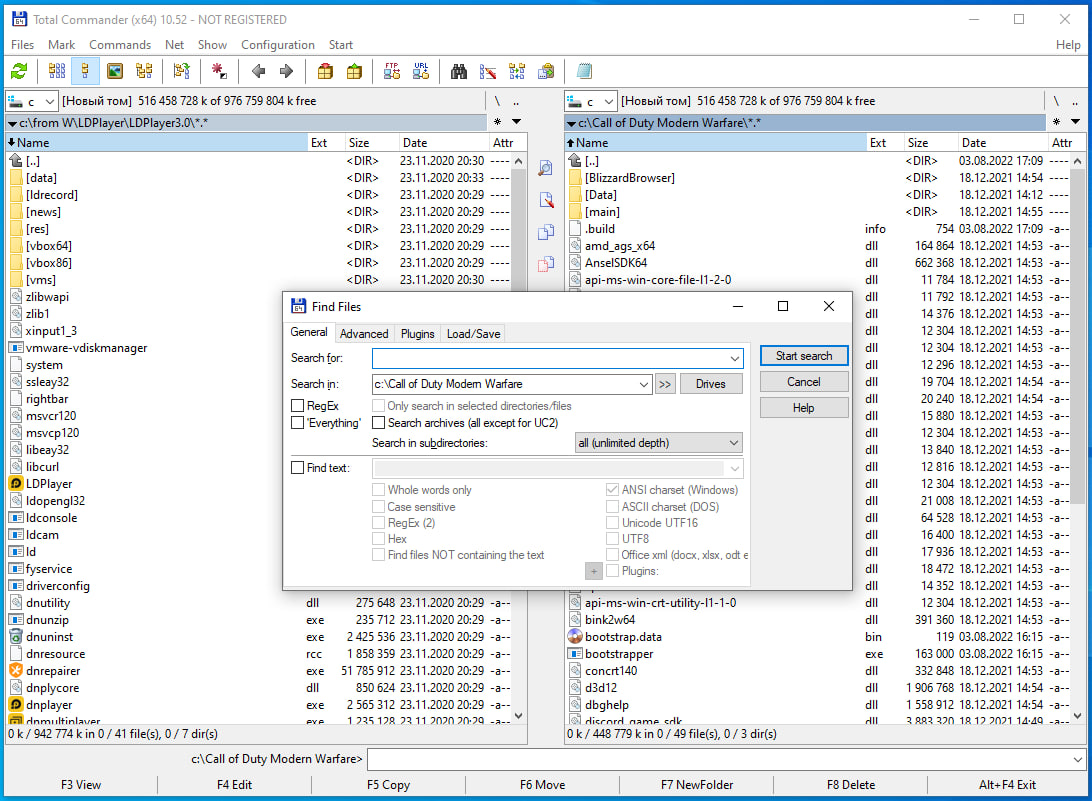Screen dimensions: 1092x801
Task: Click the Move files icon between panels
Action: coord(546,264)
